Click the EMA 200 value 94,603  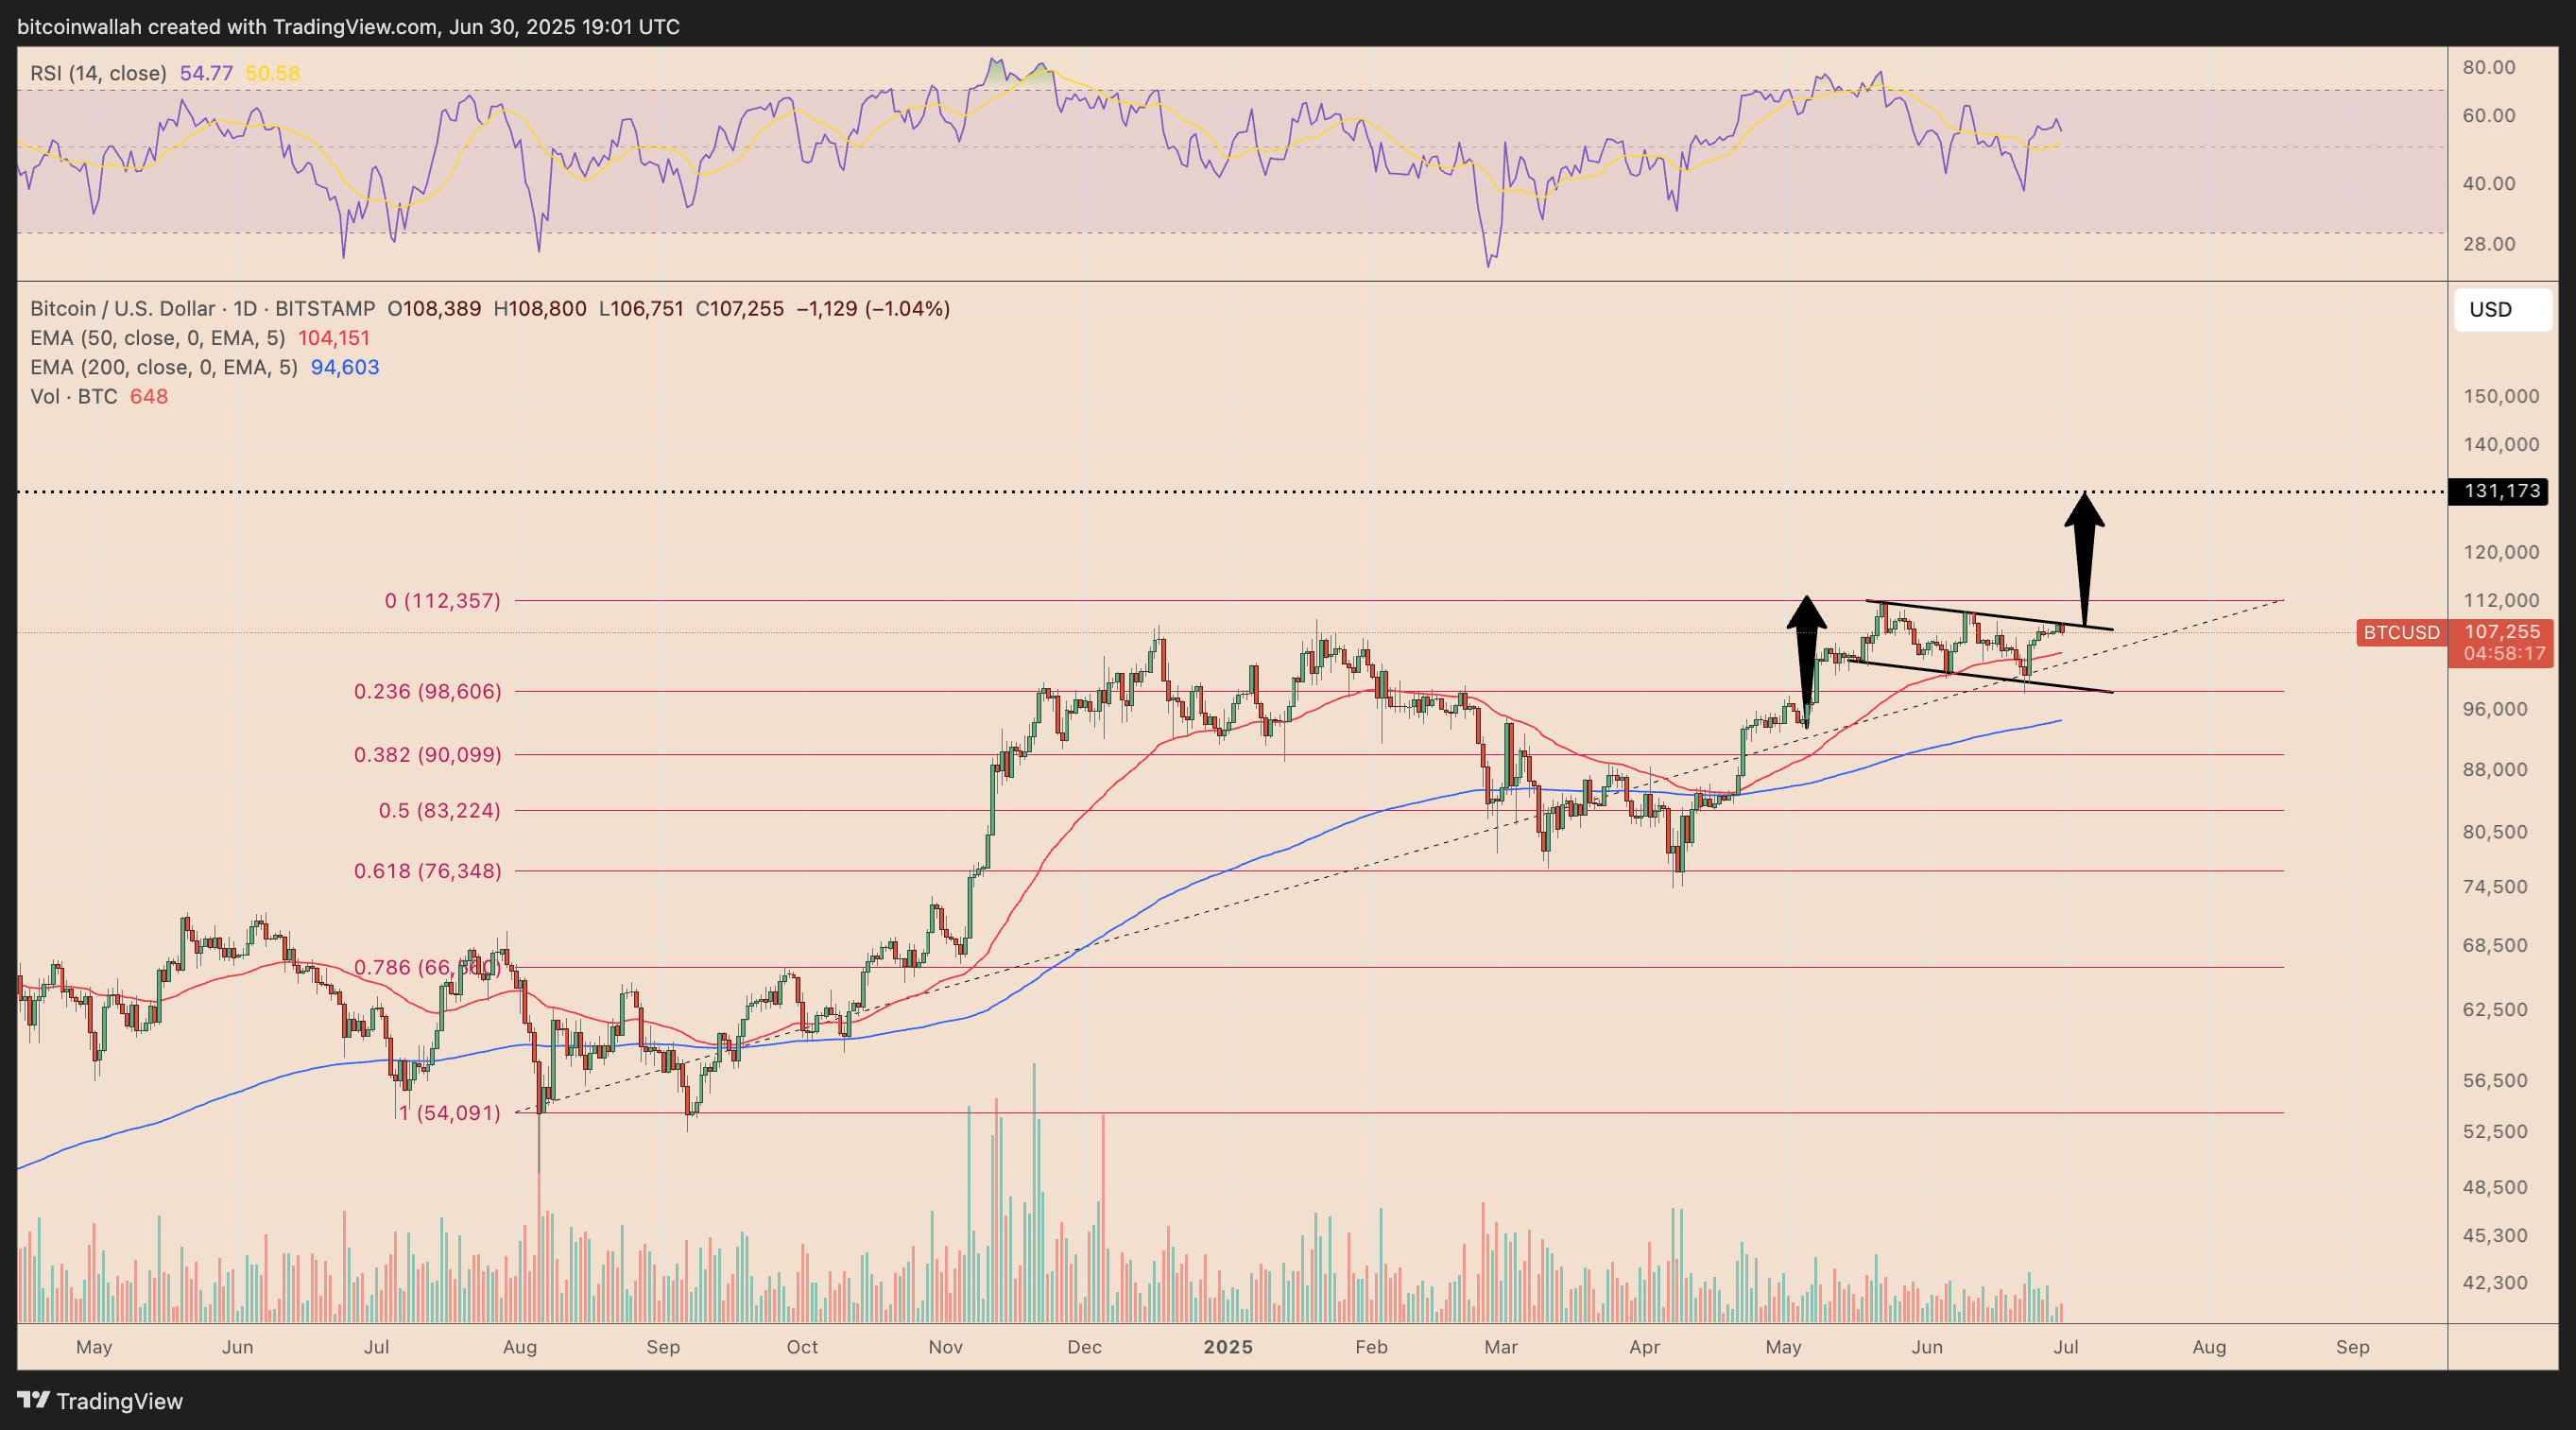coord(345,367)
